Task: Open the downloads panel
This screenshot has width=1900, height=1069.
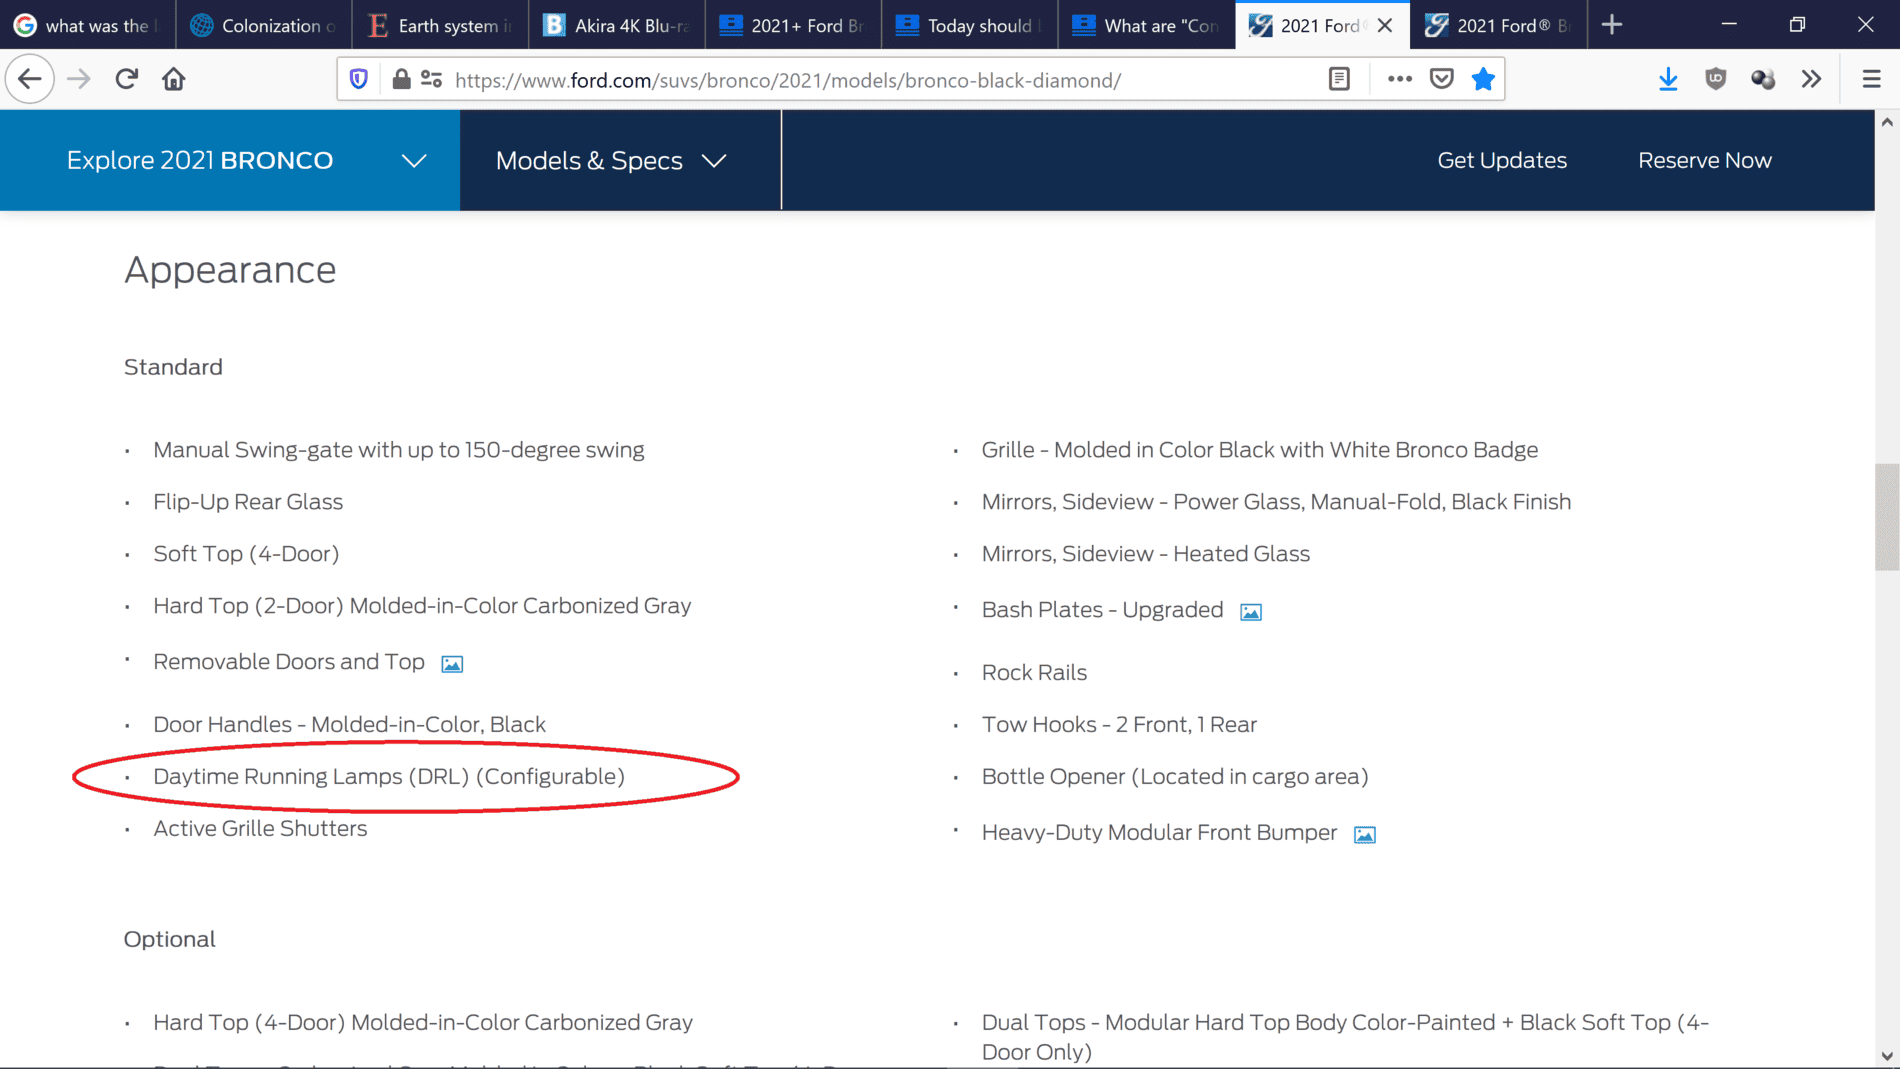Action: click(x=1668, y=79)
